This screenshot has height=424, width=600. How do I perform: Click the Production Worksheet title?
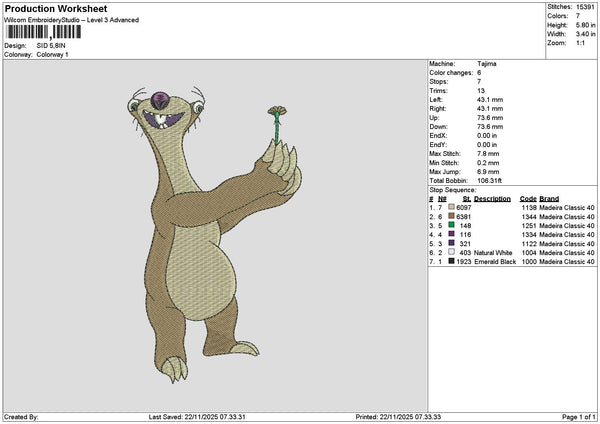(56, 8)
